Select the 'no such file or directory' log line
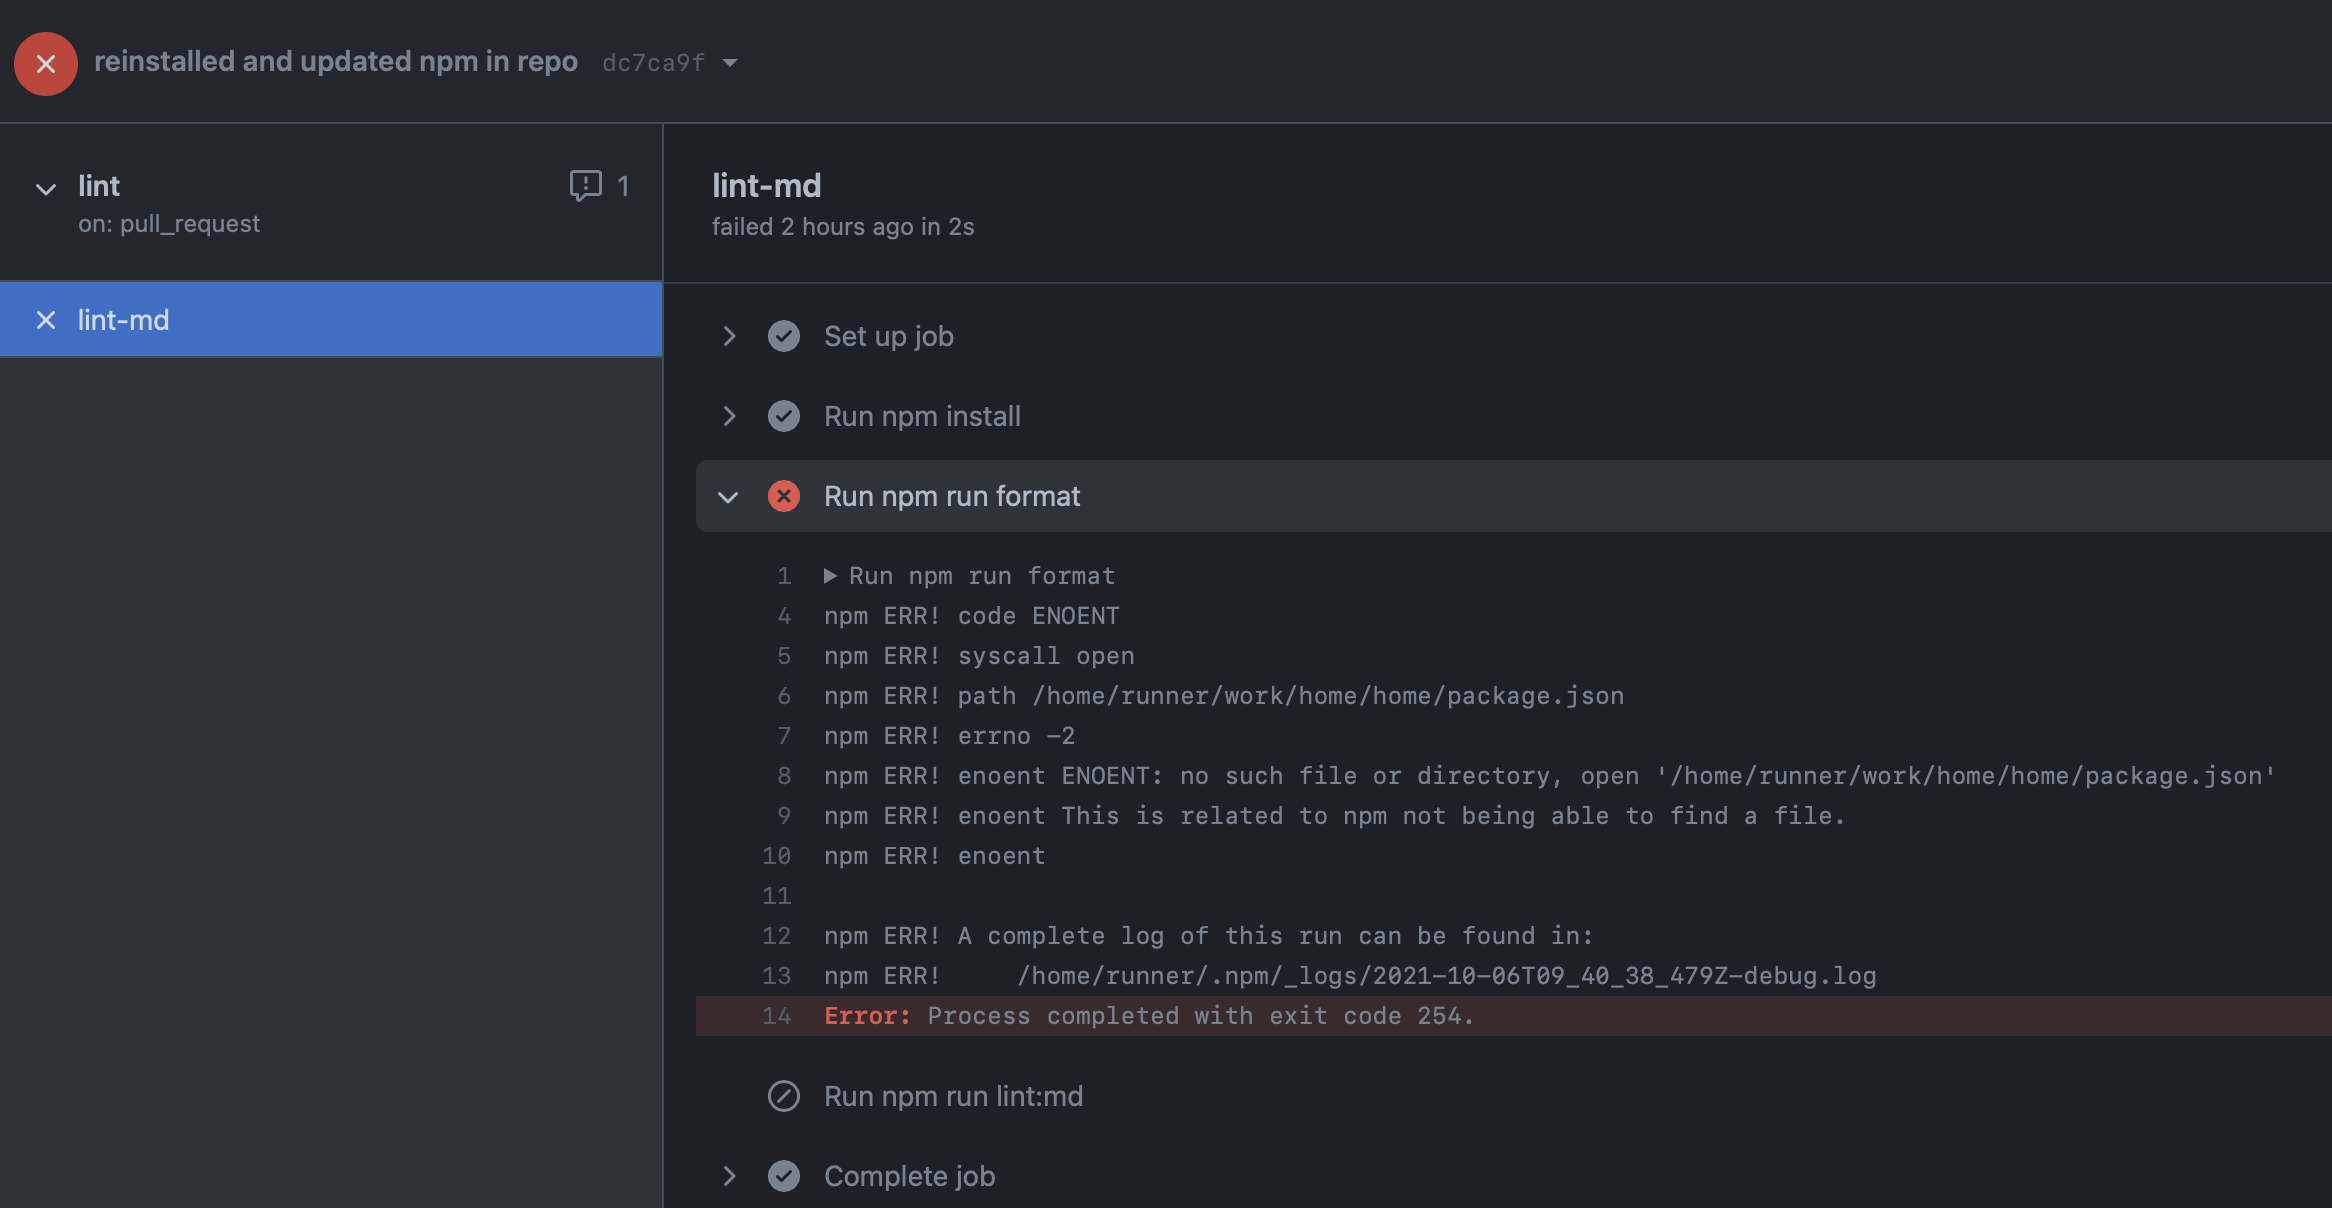This screenshot has height=1208, width=2332. [x=1550, y=776]
